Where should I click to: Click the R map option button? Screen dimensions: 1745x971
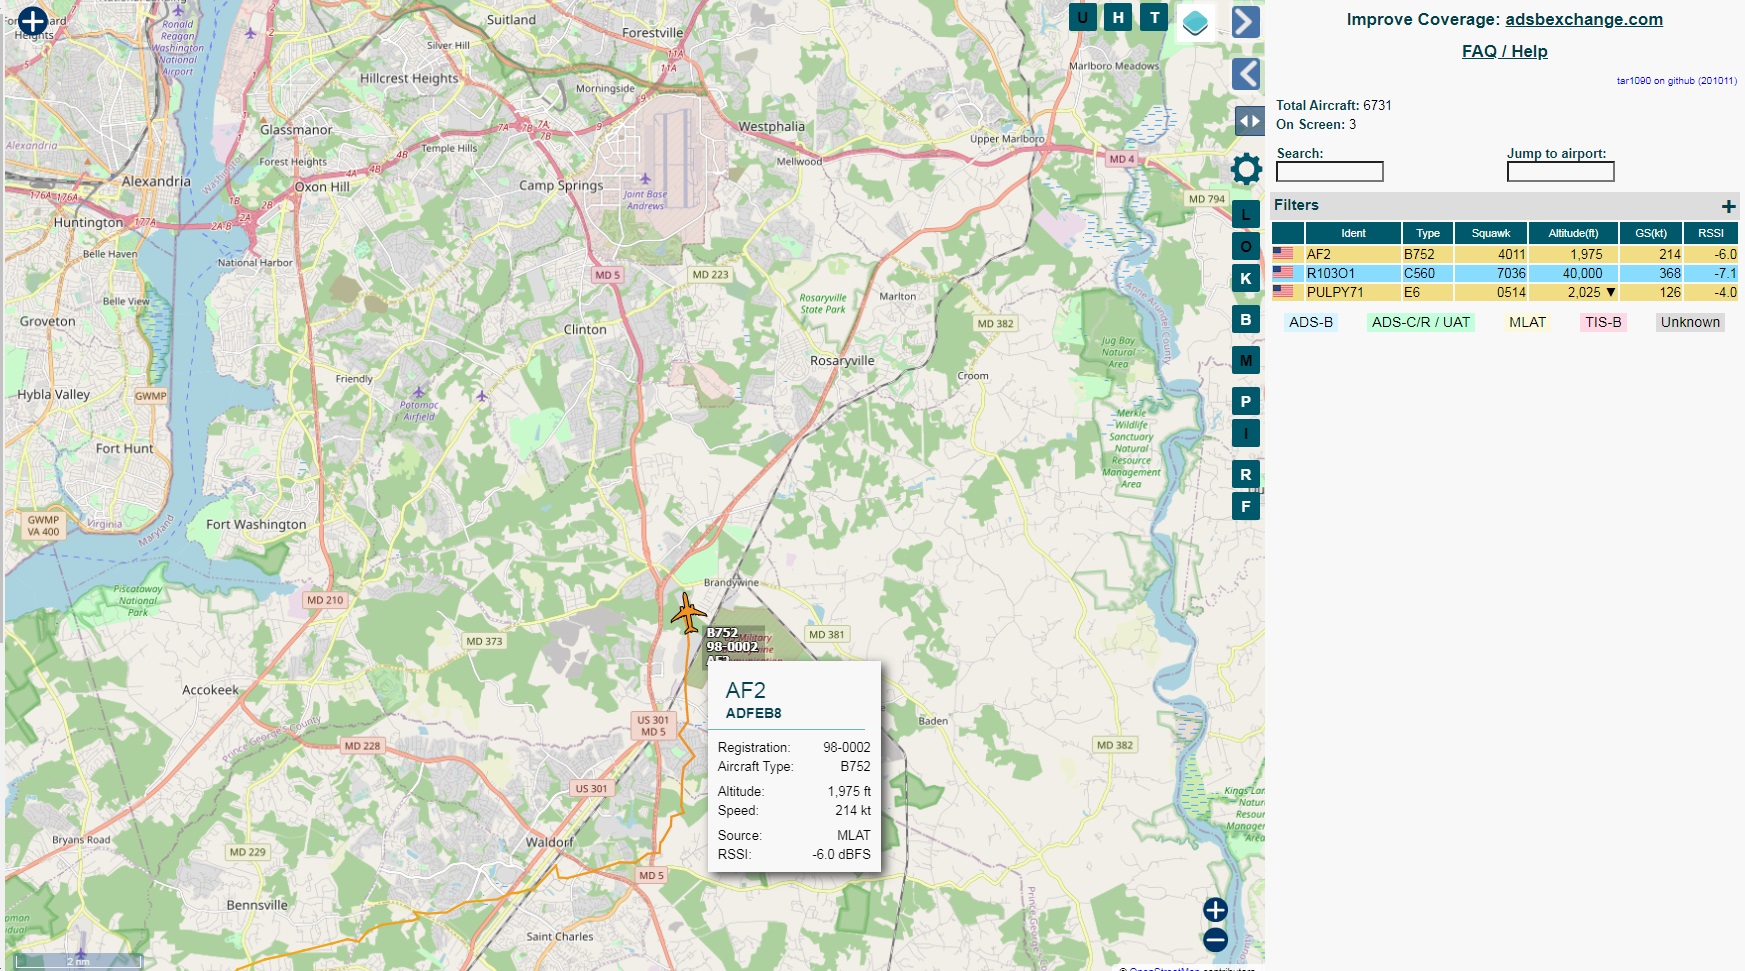(1245, 475)
